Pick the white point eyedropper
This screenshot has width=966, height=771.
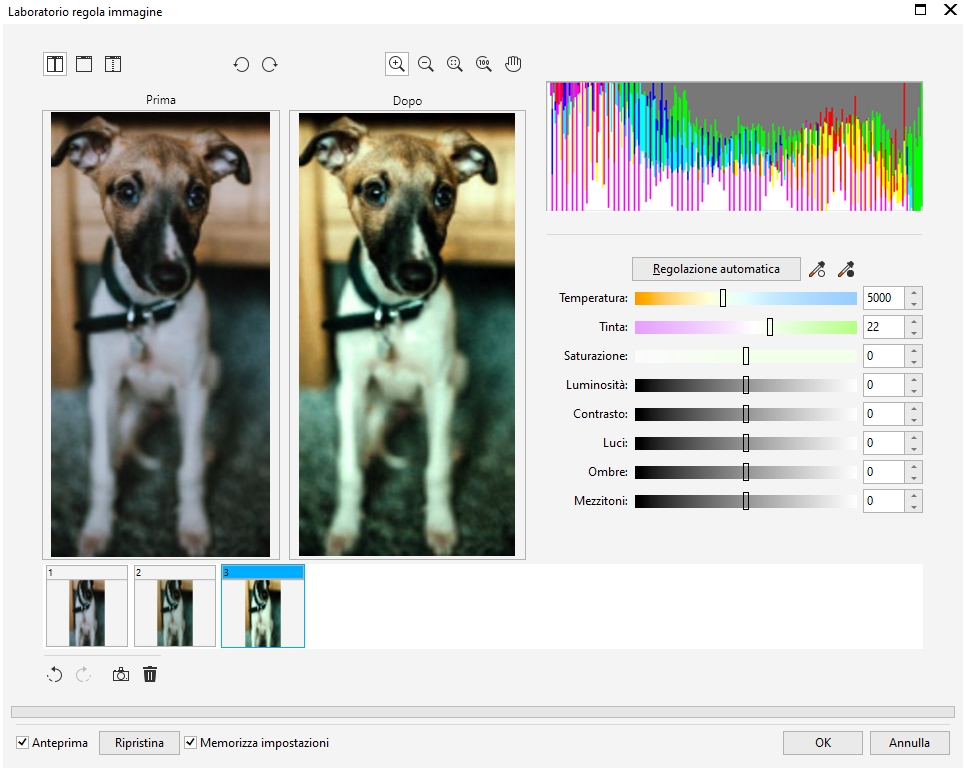tap(817, 269)
